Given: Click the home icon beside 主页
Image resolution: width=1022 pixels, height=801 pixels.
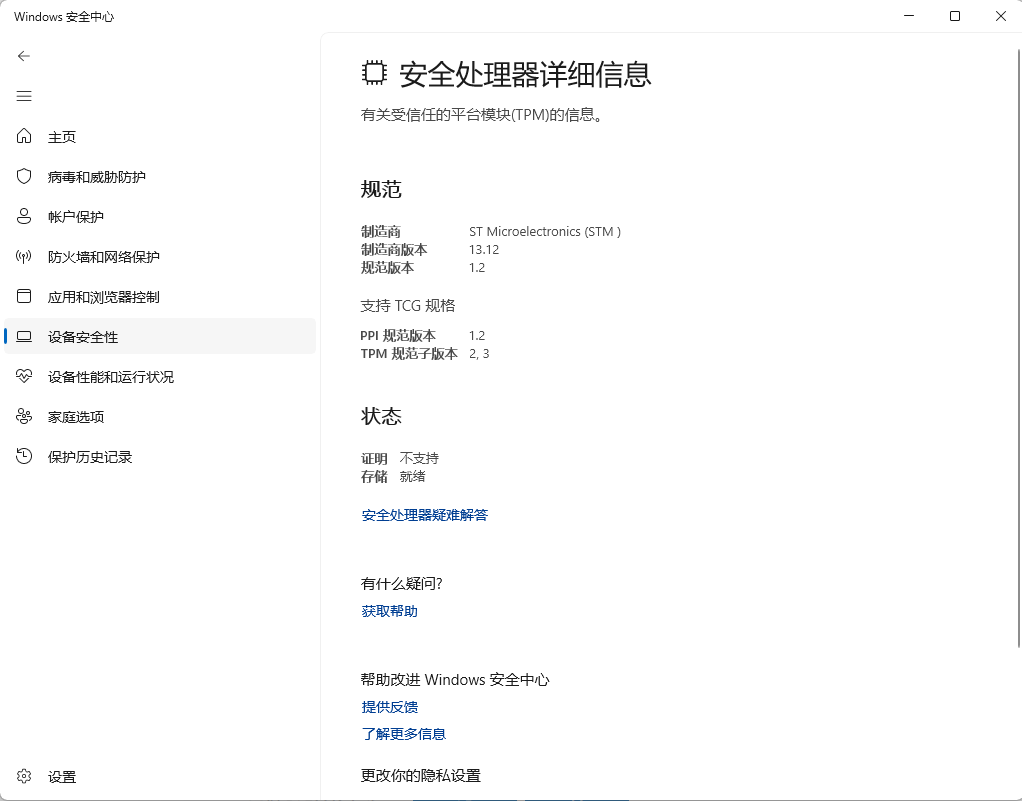Looking at the screenshot, I should click(24, 136).
